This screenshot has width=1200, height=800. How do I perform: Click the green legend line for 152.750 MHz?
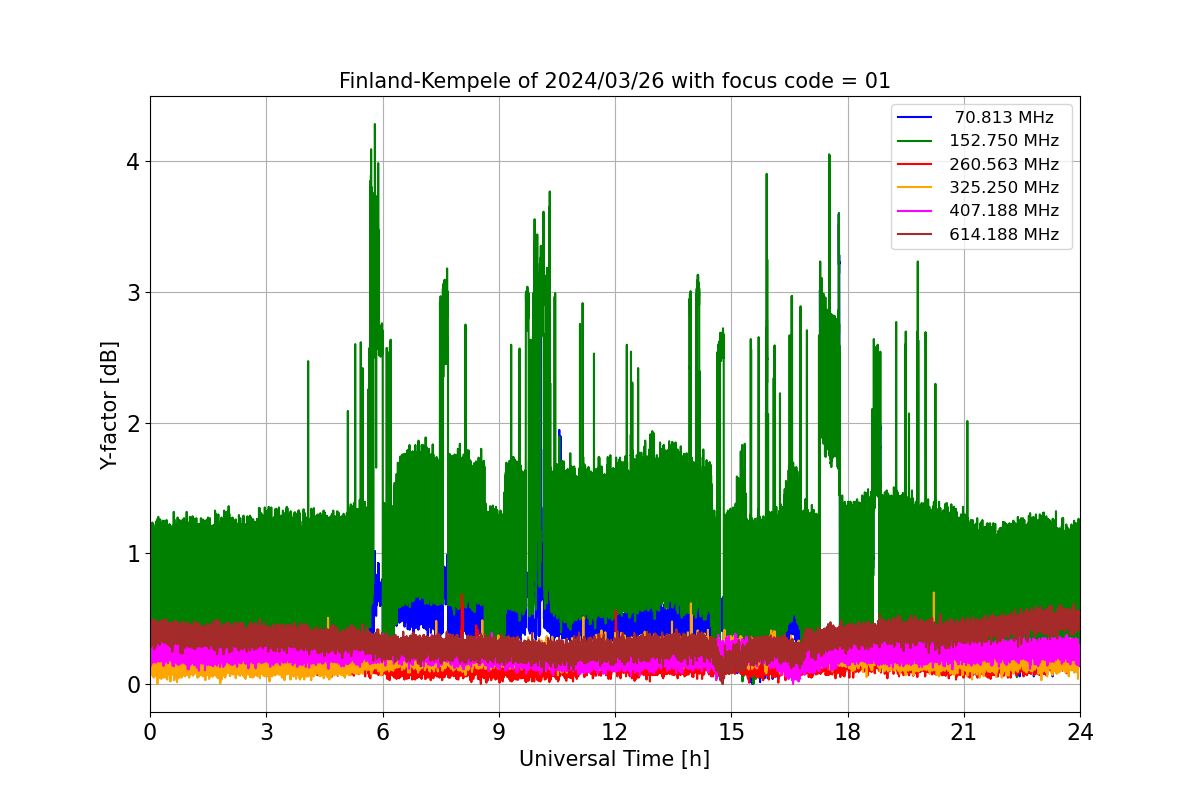915,141
